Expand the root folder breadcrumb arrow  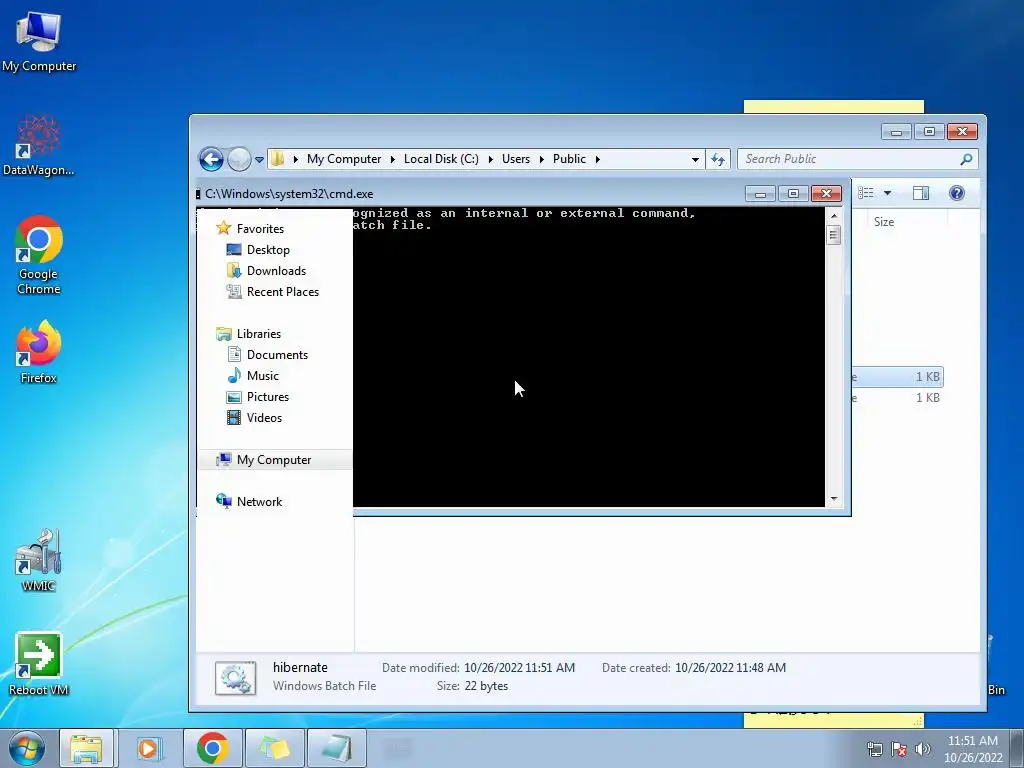click(x=296, y=159)
